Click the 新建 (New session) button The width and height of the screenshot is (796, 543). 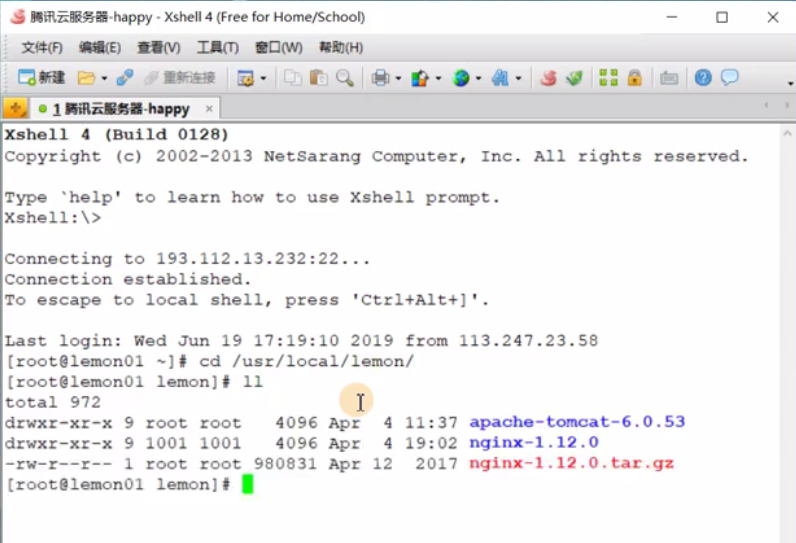click(42, 78)
